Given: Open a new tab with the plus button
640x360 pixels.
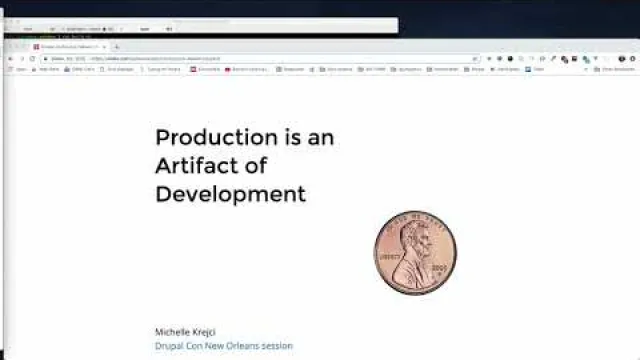Looking at the screenshot, I should 117,47.
